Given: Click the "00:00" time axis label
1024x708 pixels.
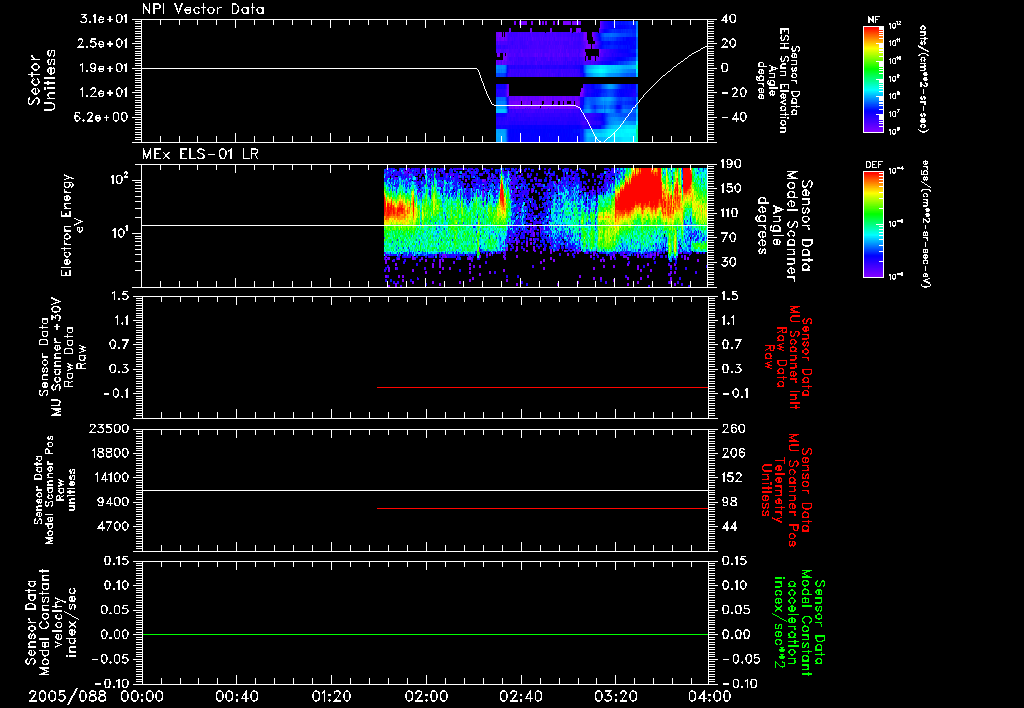Looking at the screenshot, I should click(x=142, y=696).
